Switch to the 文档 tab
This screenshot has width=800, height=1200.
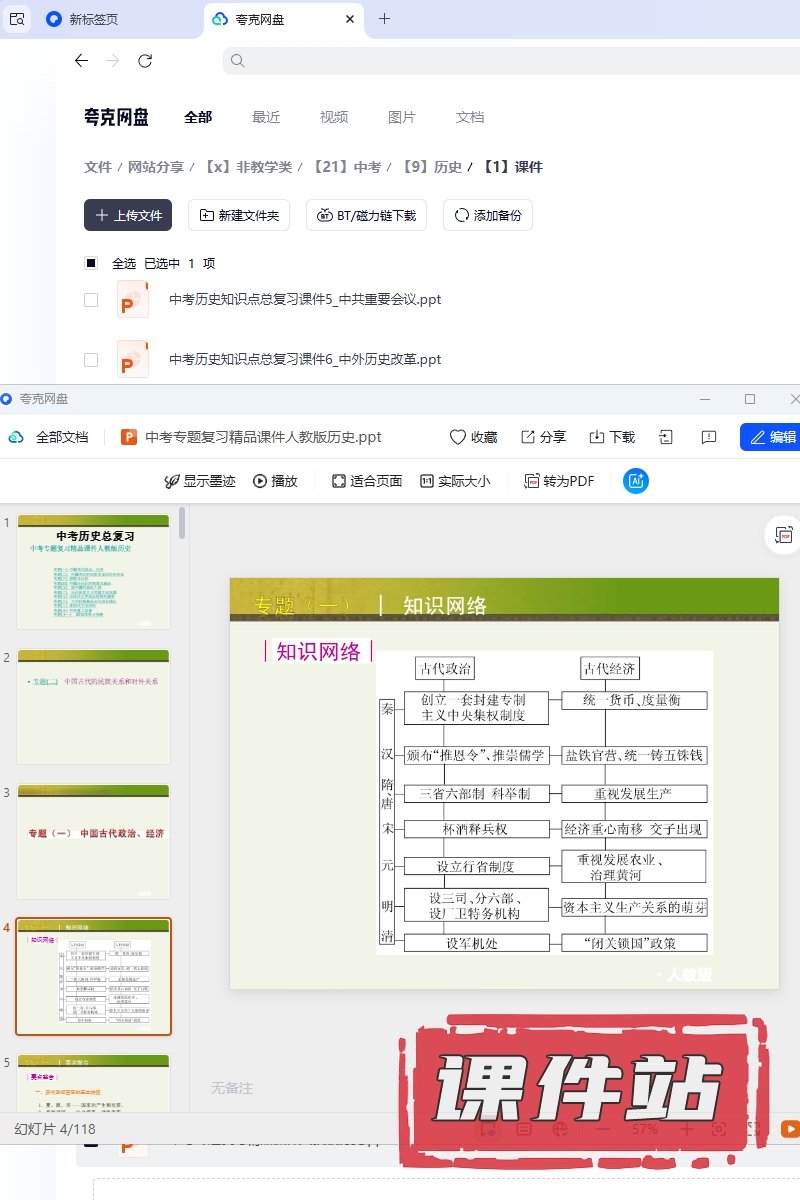pyautogui.click(x=470, y=117)
